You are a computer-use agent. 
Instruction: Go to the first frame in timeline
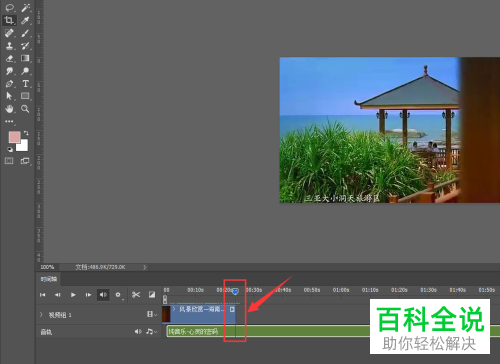click(x=43, y=295)
